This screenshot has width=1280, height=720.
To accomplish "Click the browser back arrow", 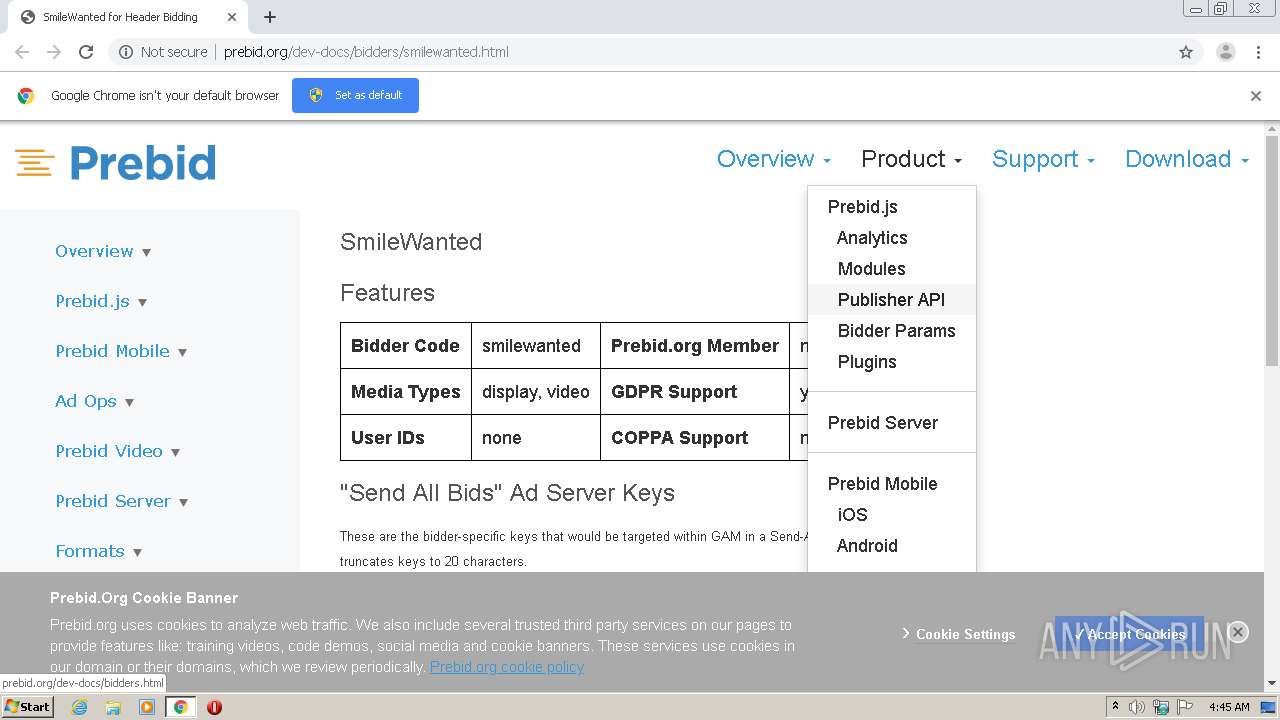I will pos(22,52).
